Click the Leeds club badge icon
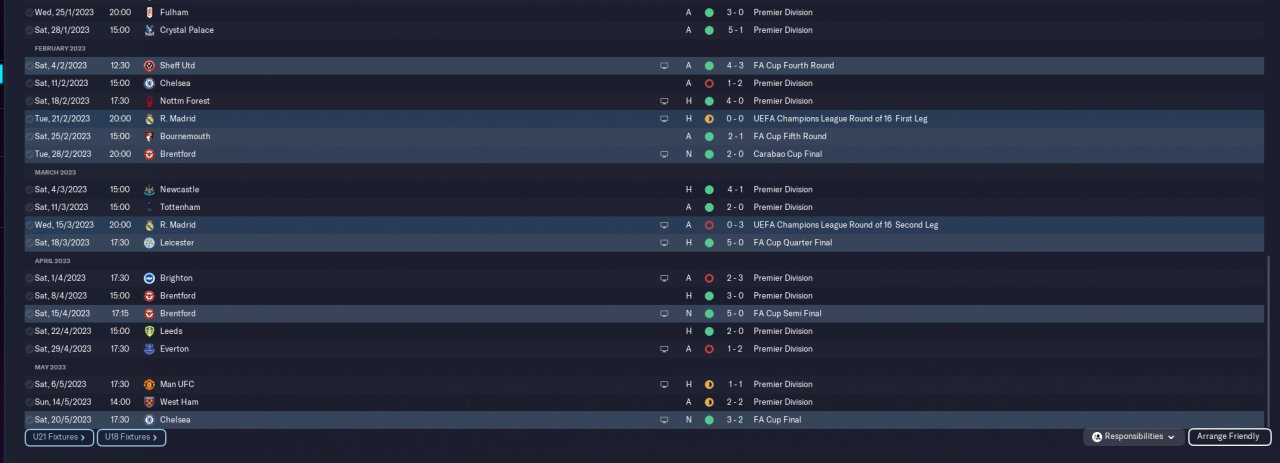 [148, 331]
